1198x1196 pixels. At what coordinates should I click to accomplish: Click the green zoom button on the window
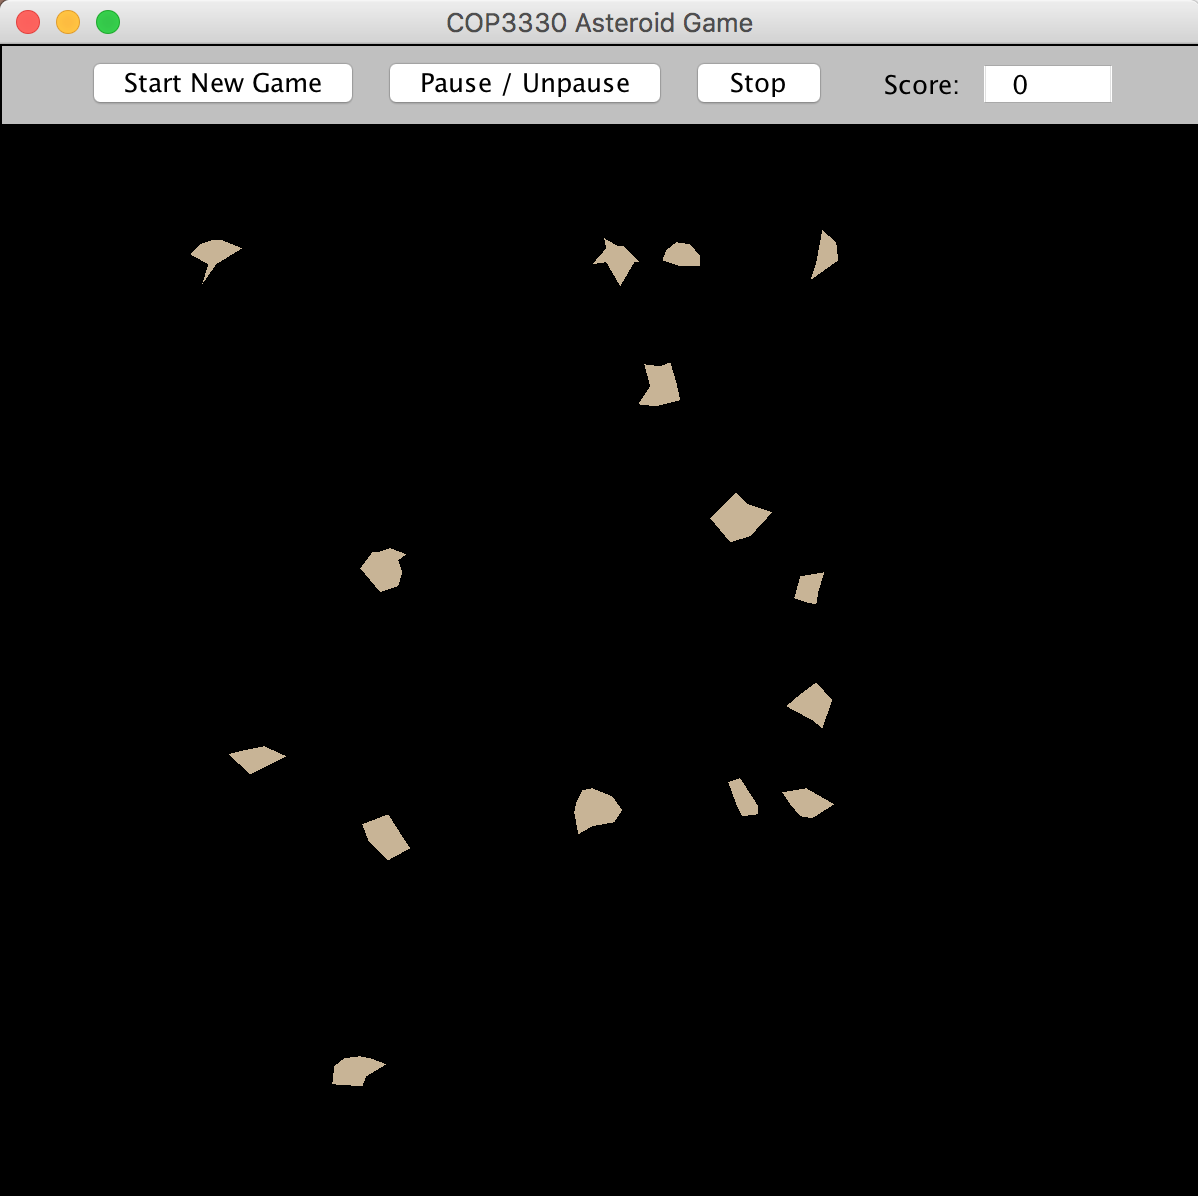tap(107, 21)
